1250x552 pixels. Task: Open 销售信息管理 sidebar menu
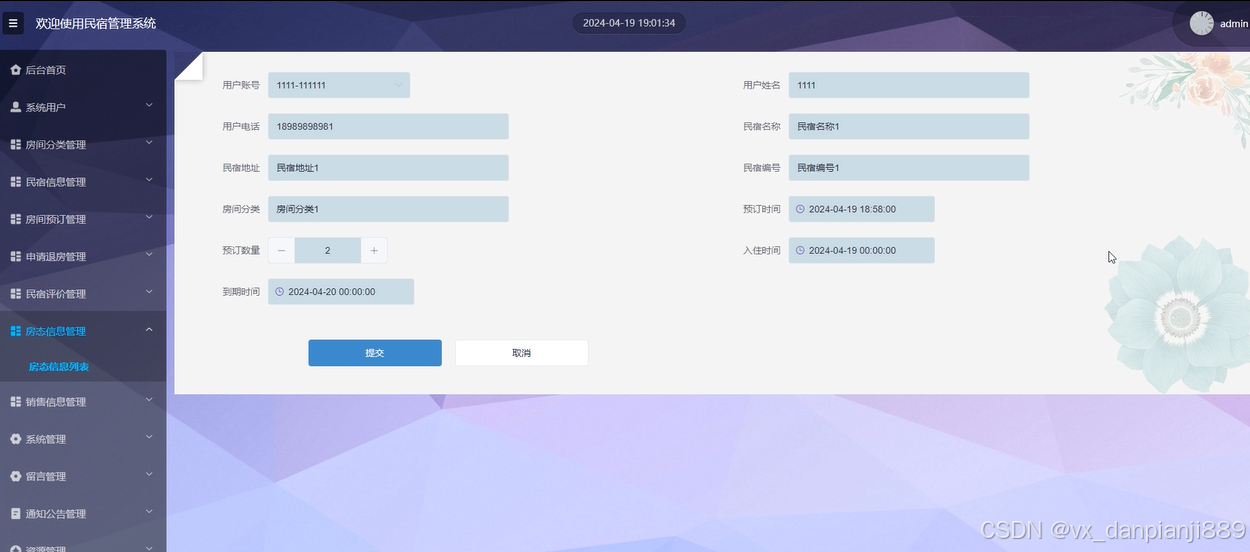[83, 402]
